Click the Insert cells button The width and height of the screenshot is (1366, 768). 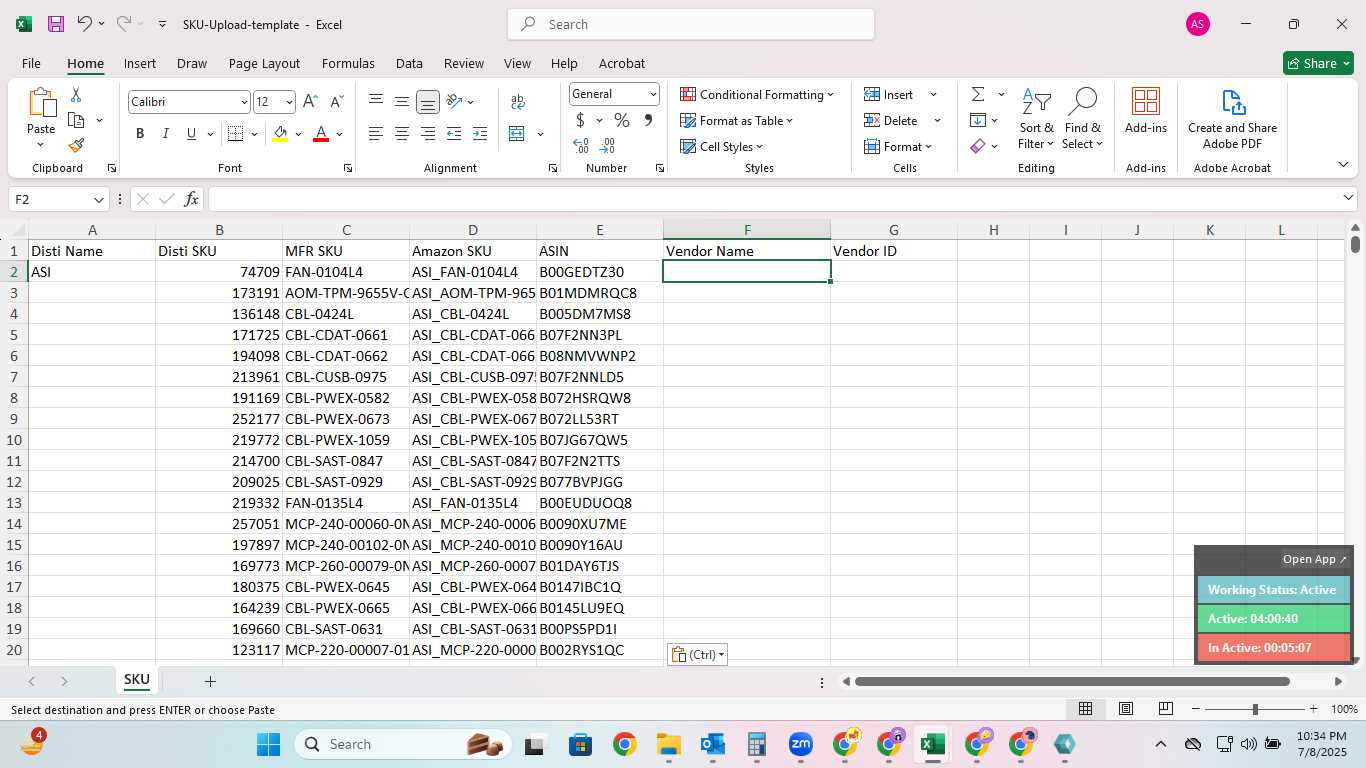pyautogui.click(x=889, y=94)
